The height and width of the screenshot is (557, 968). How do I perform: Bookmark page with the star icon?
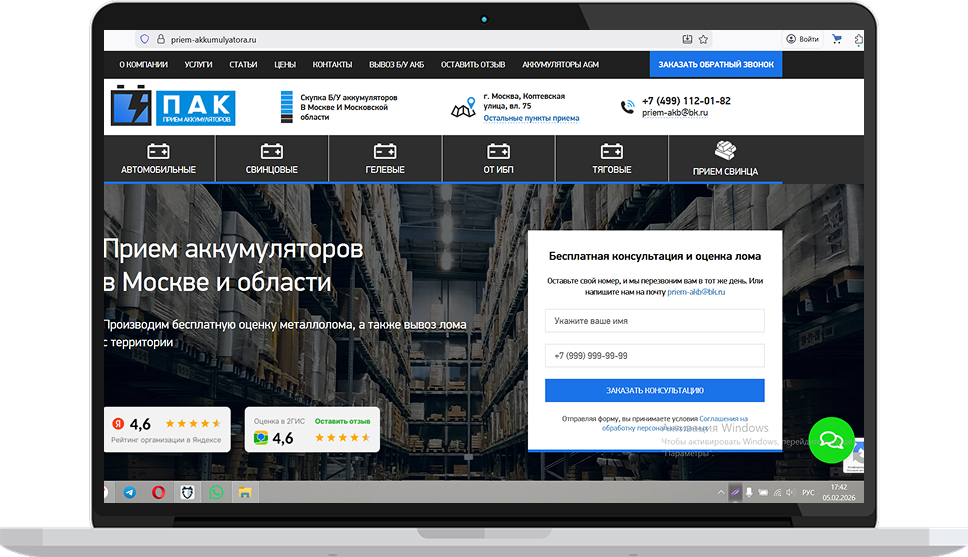[703, 39]
